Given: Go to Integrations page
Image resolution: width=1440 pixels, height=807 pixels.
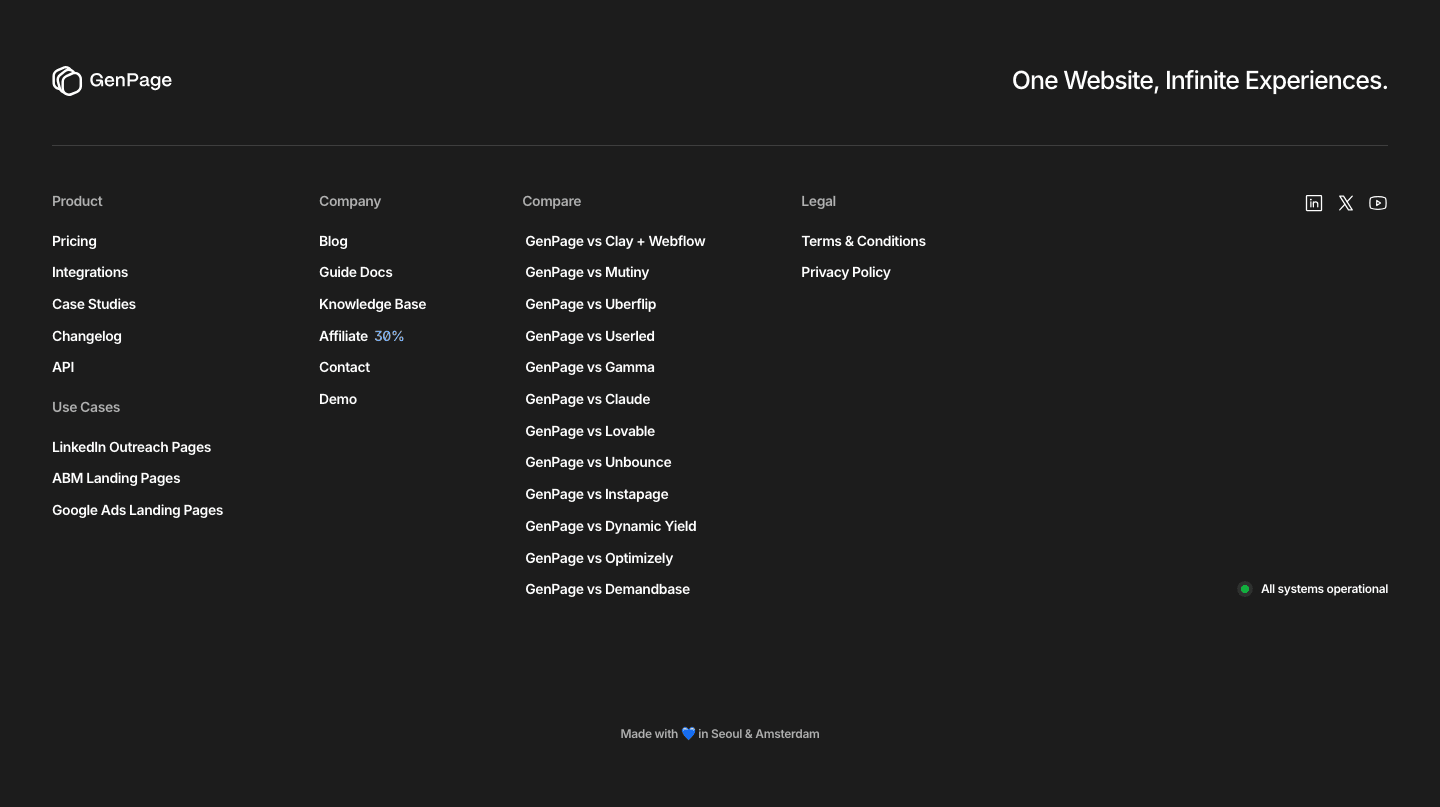Looking at the screenshot, I should pyautogui.click(x=90, y=272).
